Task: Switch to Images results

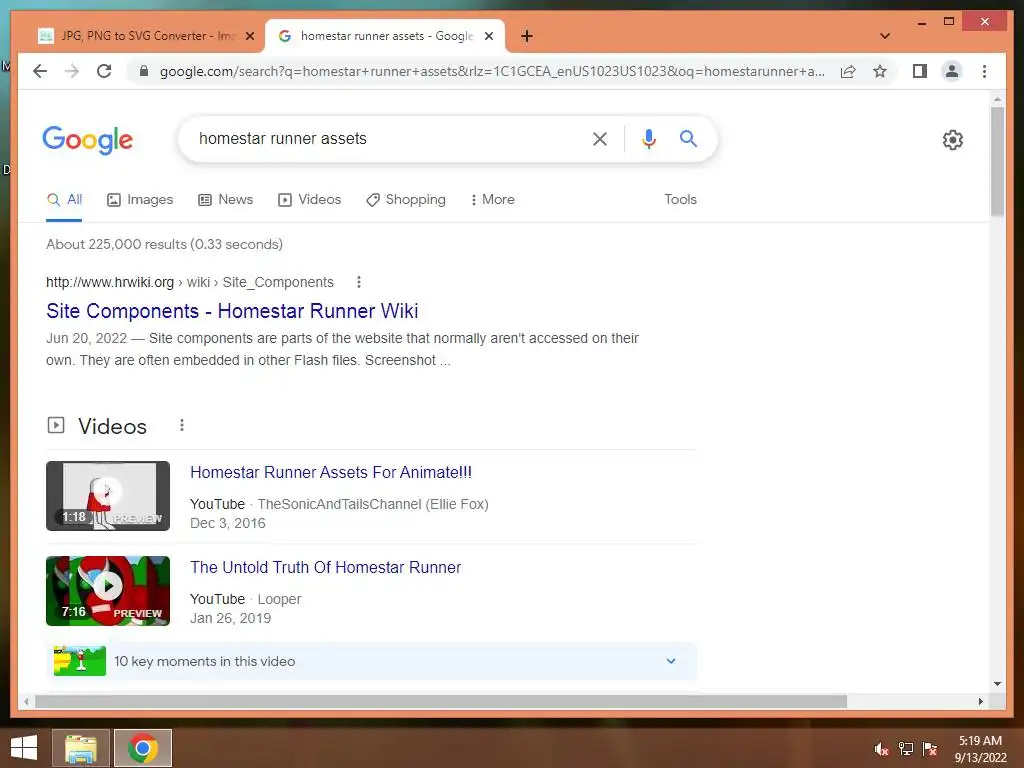Action: tap(140, 199)
